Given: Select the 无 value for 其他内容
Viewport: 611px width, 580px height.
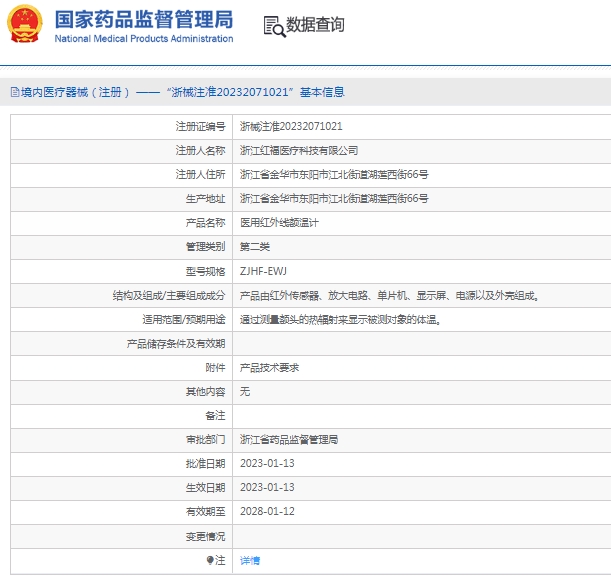Looking at the screenshot, I should coord(245,391).
